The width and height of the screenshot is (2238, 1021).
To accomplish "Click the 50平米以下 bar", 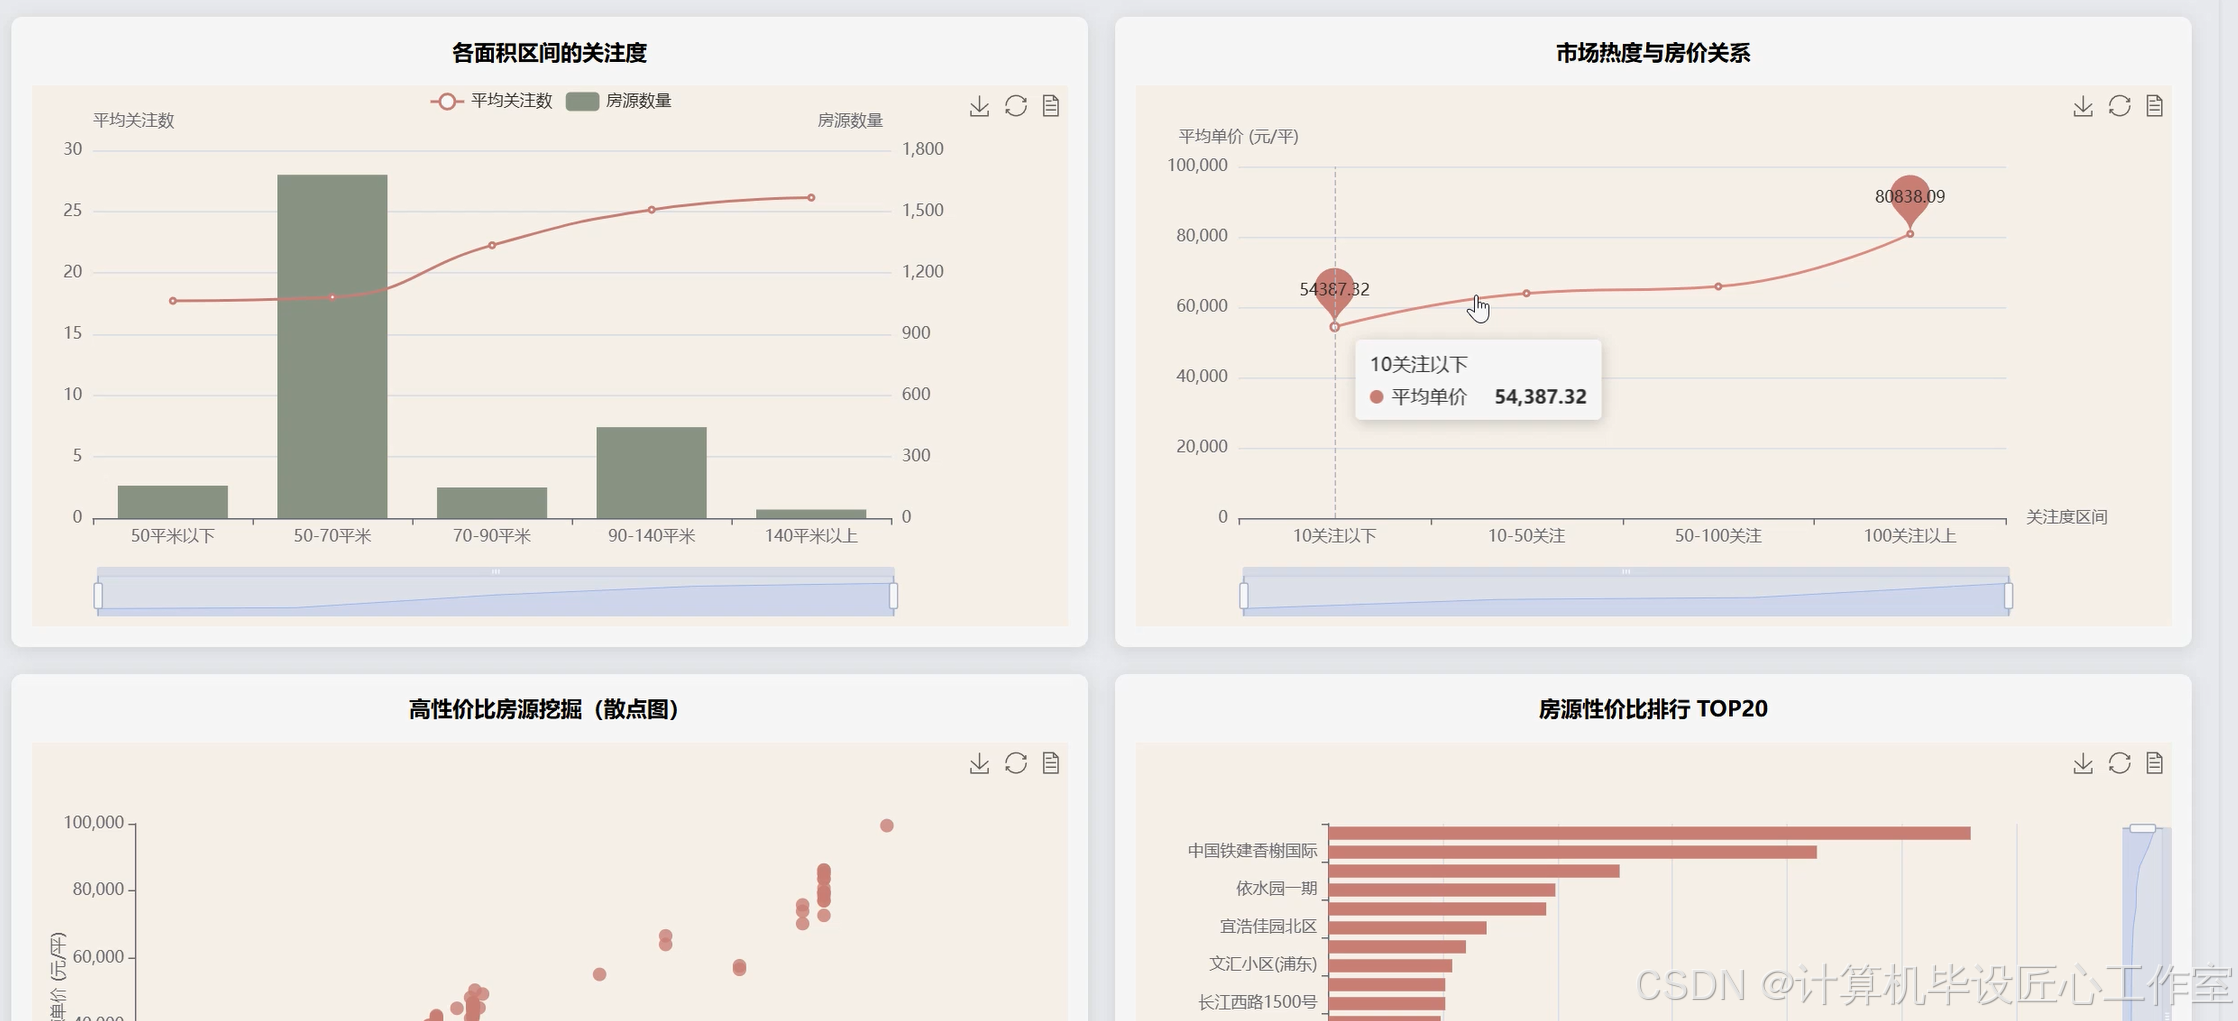I will tap(172, 502).
